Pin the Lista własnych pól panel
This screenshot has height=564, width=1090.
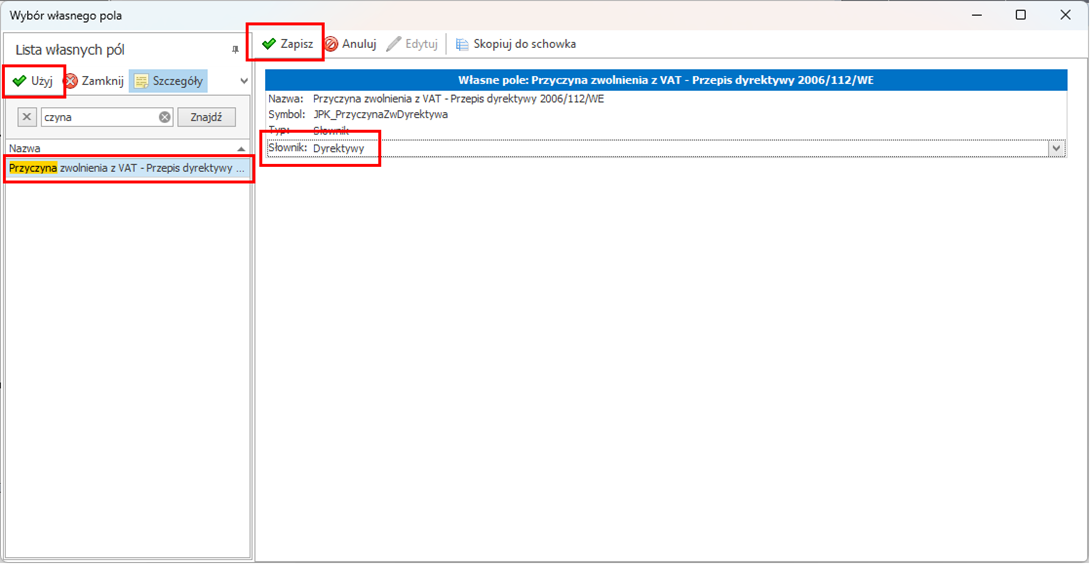(x=235, y=49)
